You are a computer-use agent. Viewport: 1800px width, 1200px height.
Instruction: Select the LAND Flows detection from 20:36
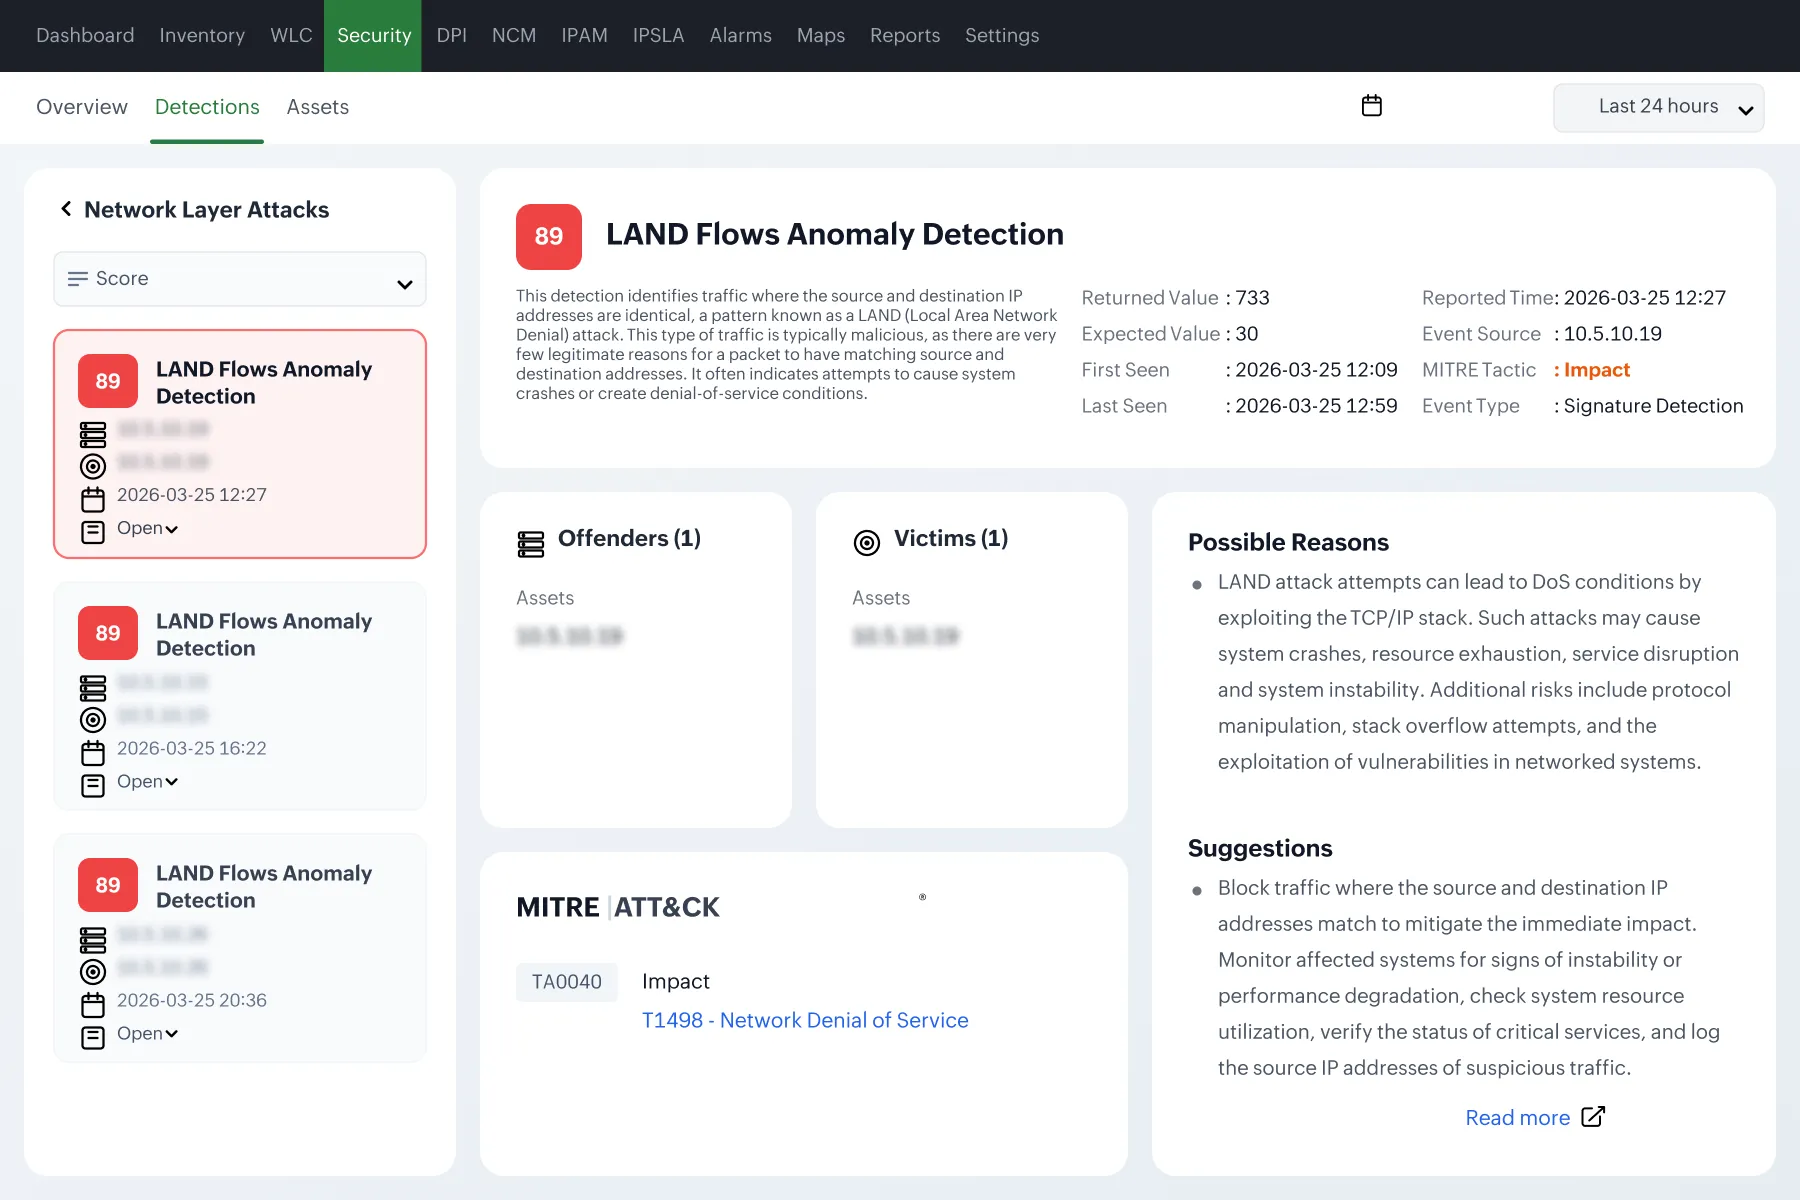240,948
